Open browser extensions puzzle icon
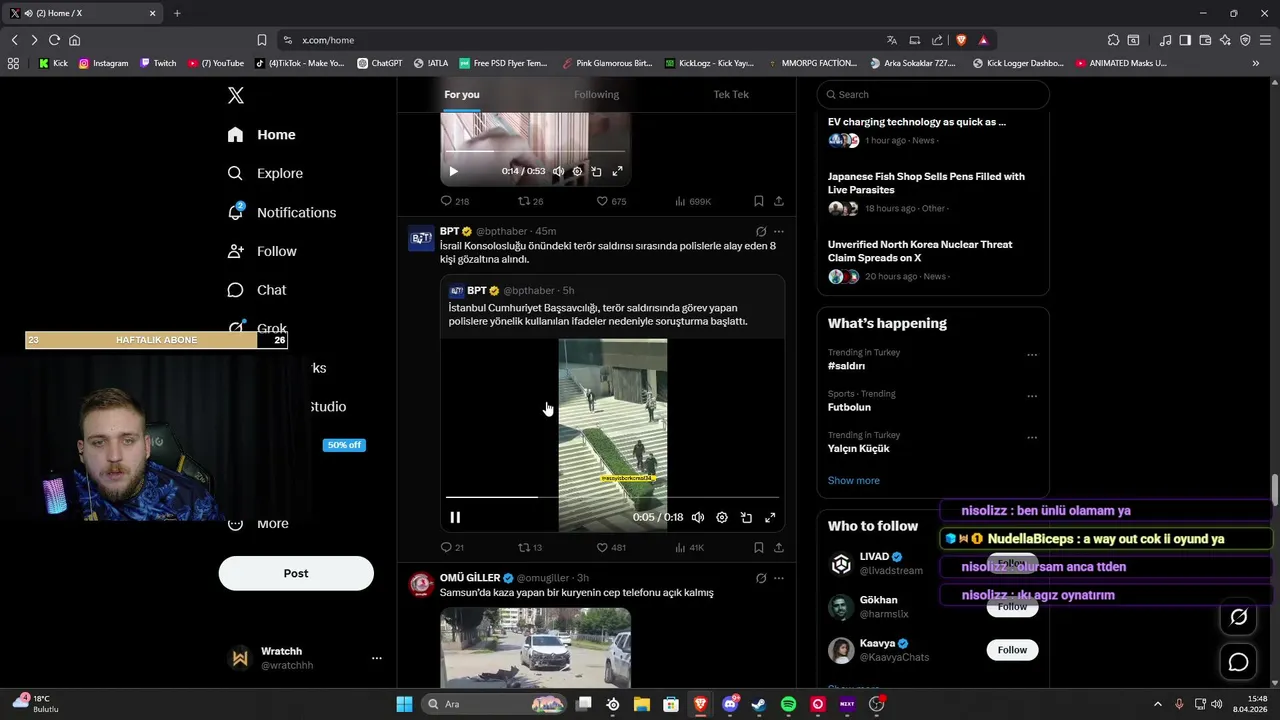Screen dimensions: 1280x720 point(1113,40)
